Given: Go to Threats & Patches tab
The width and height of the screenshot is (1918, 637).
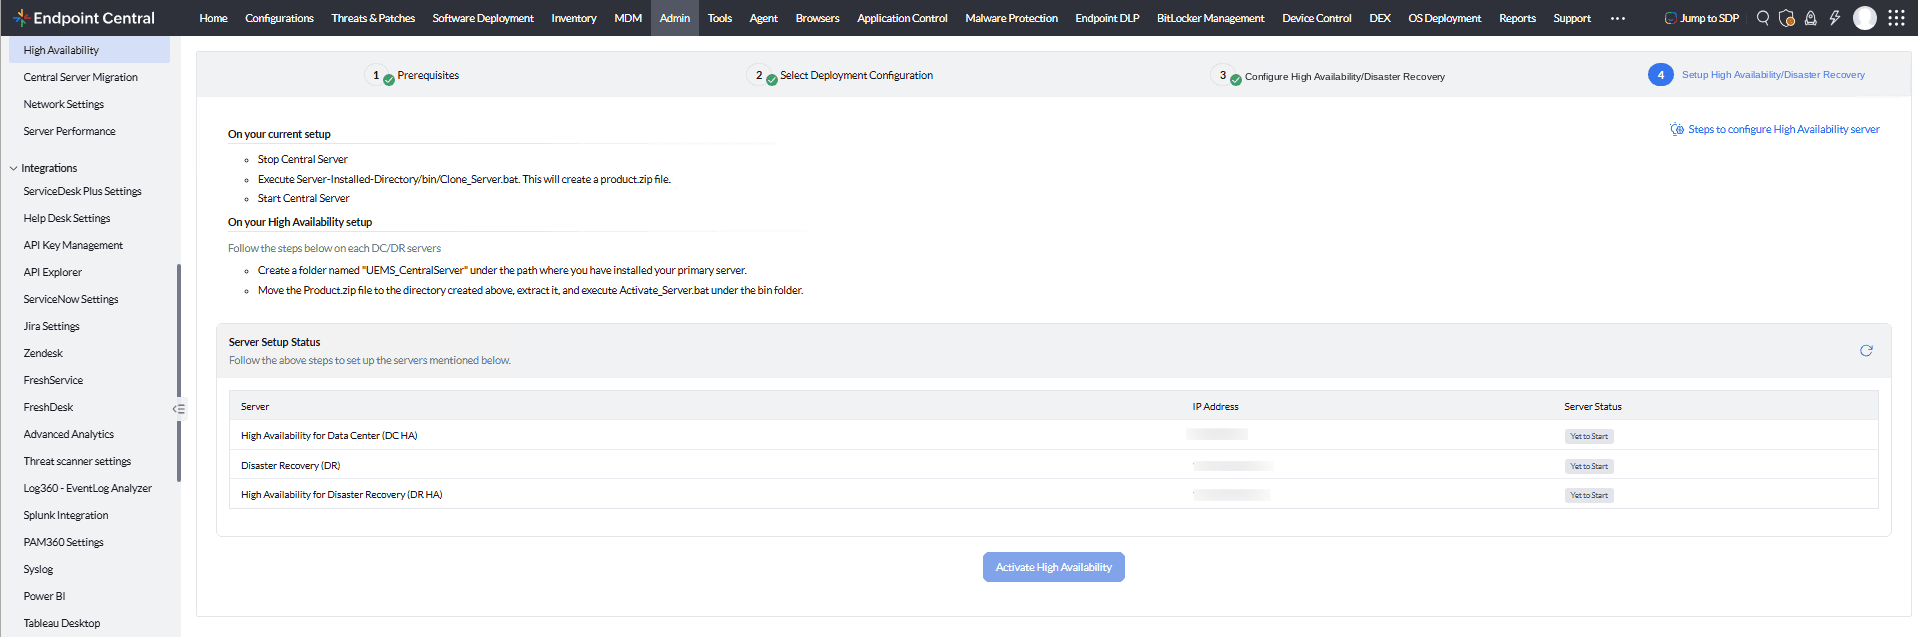Looking at the screenshot, I should (373, 18).
